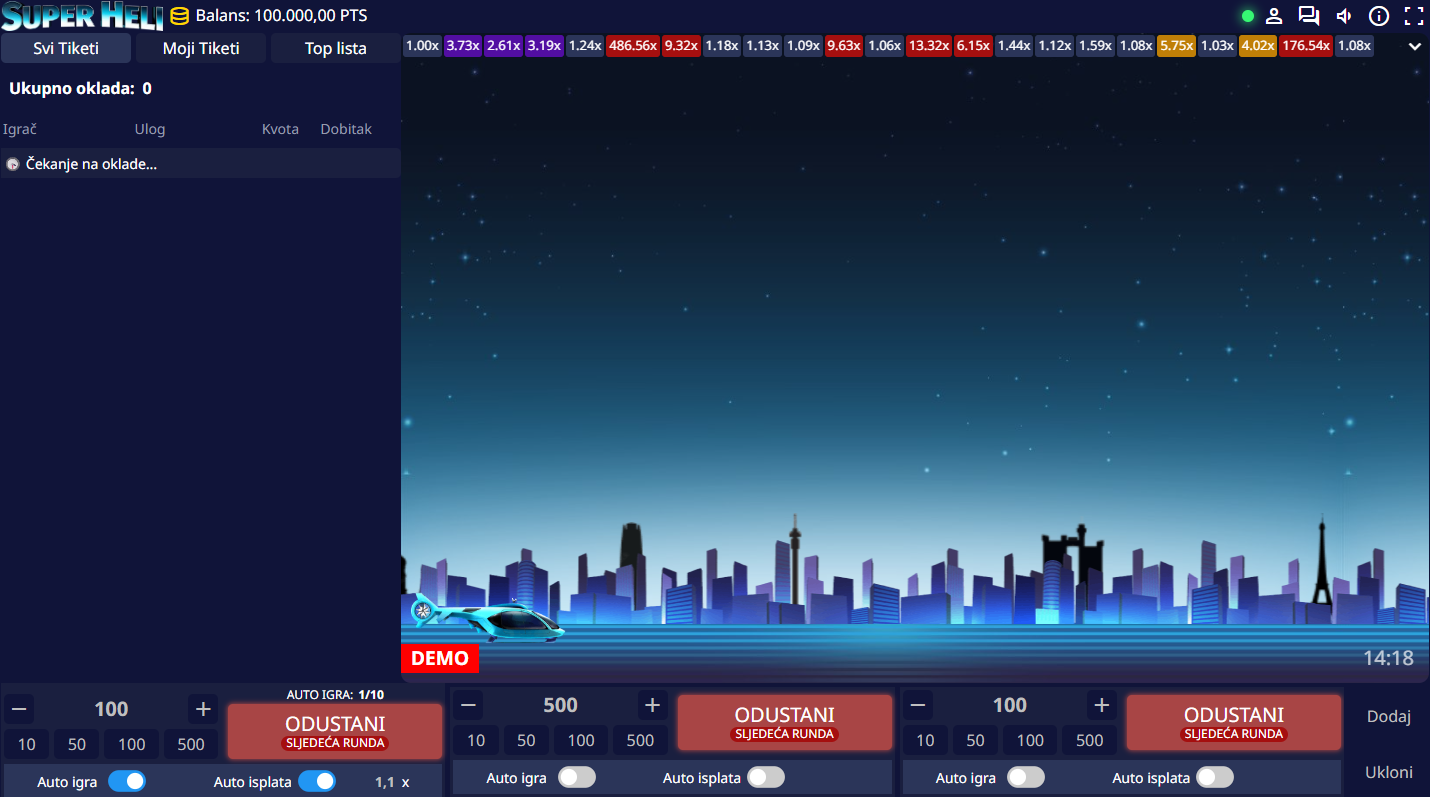1430x797 pixels.
Task: Select quick bet 50 in third panel
Action: tap(976, 740)
